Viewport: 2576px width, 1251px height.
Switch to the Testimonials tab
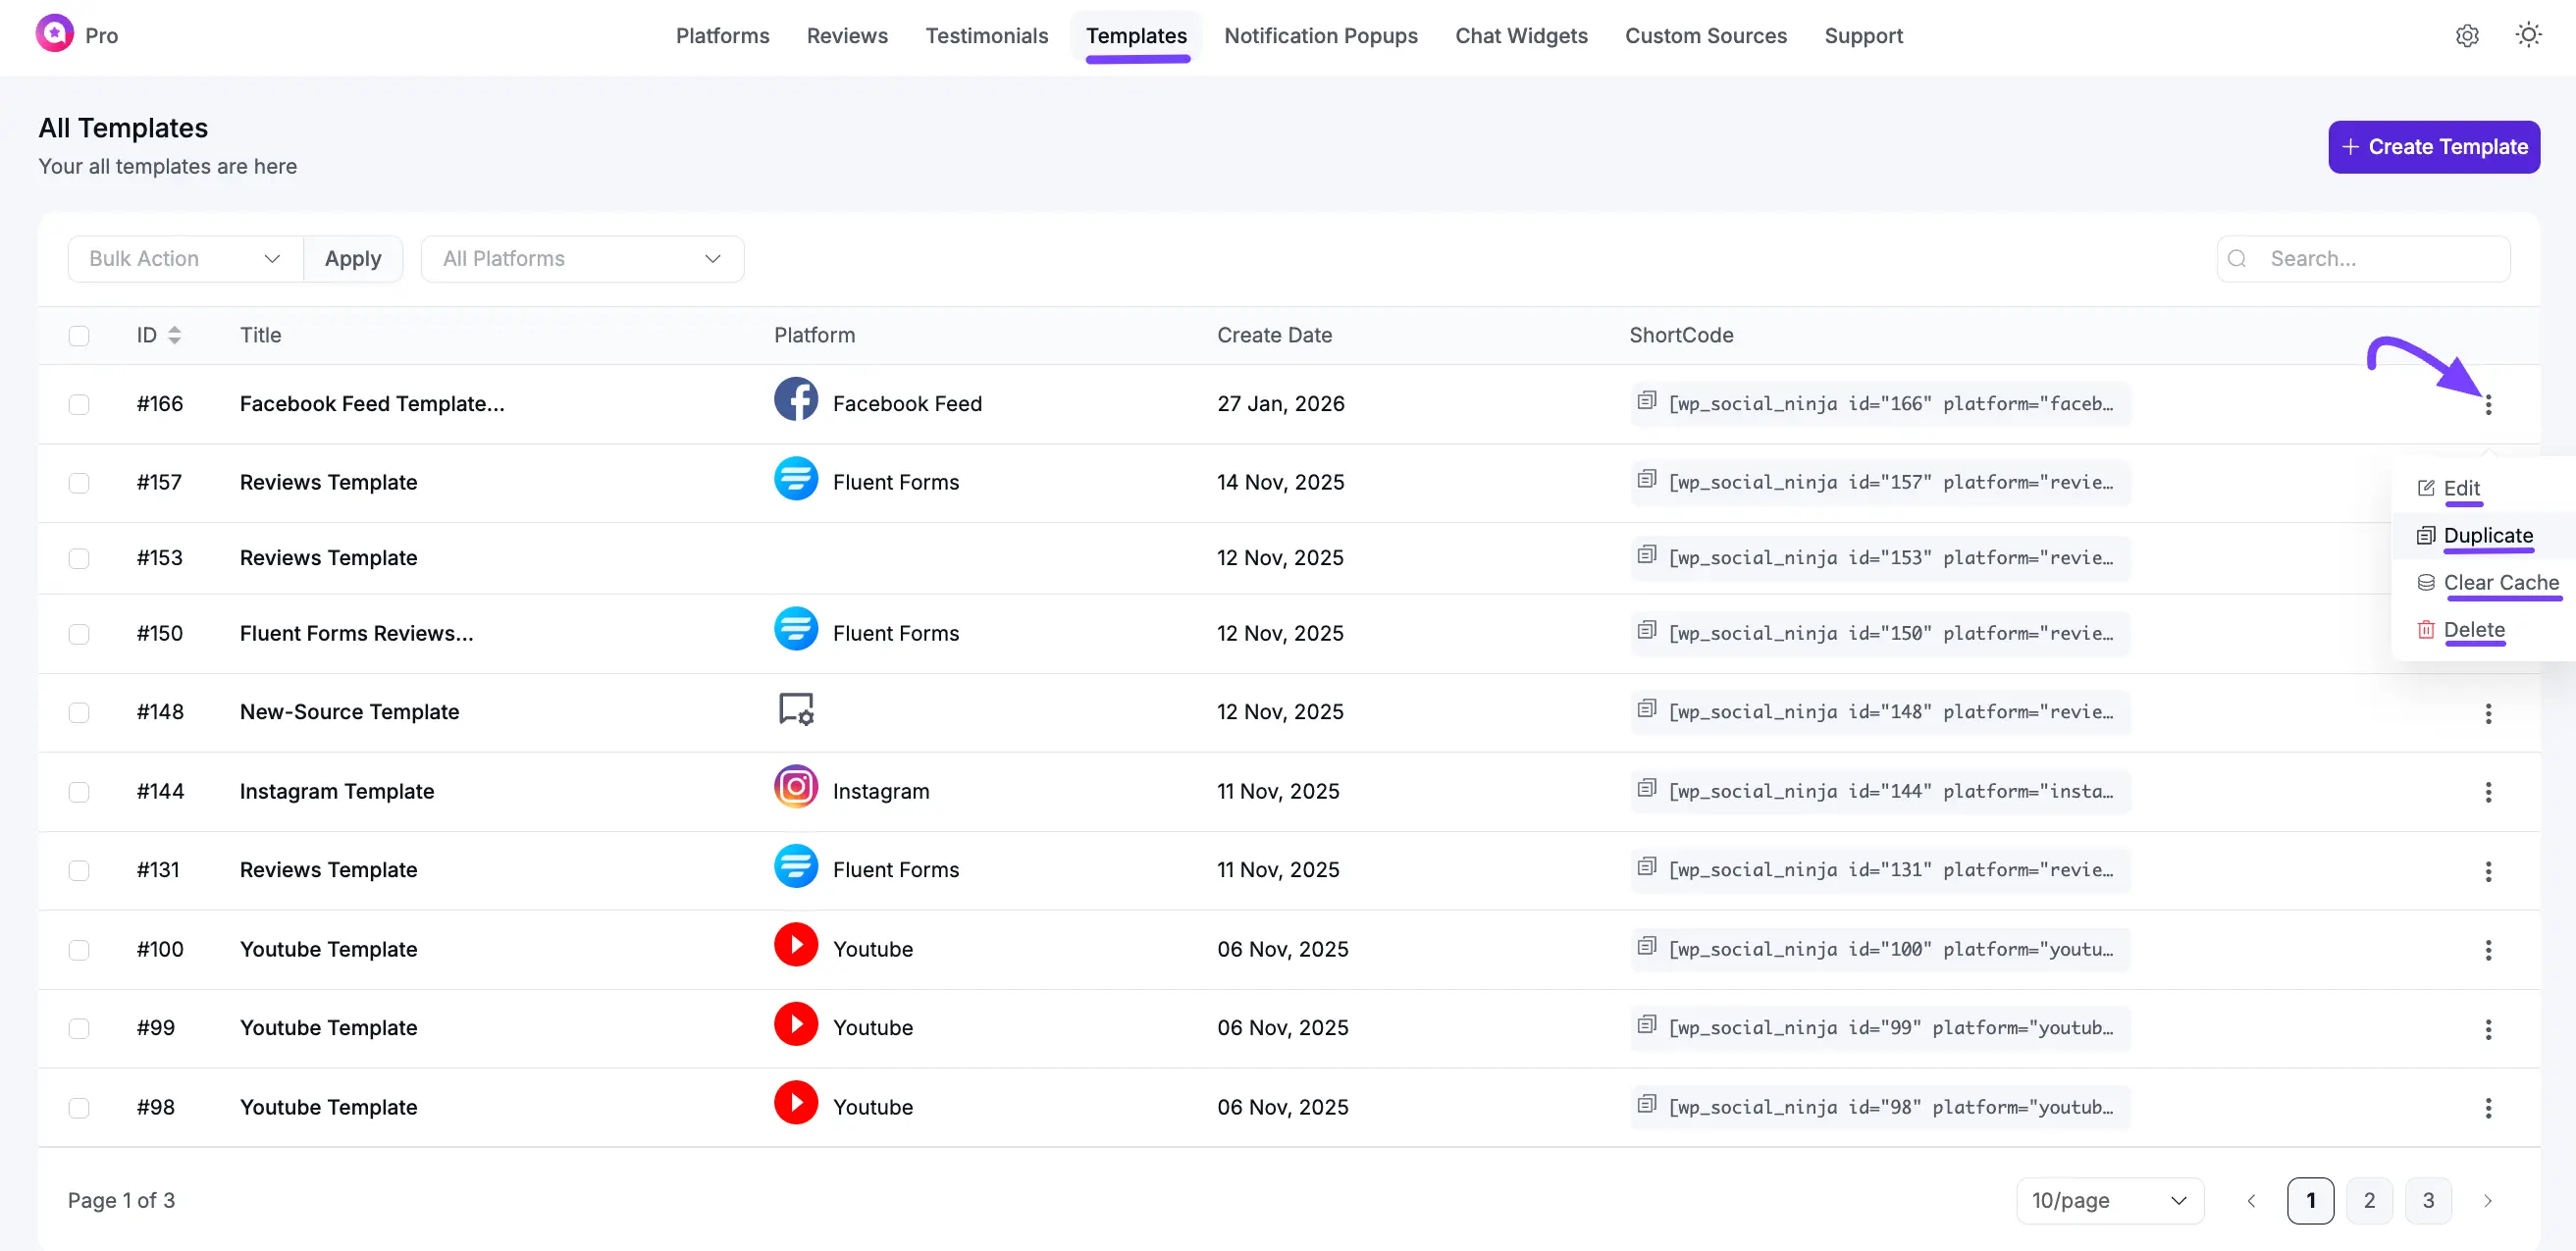click(986, 35)
